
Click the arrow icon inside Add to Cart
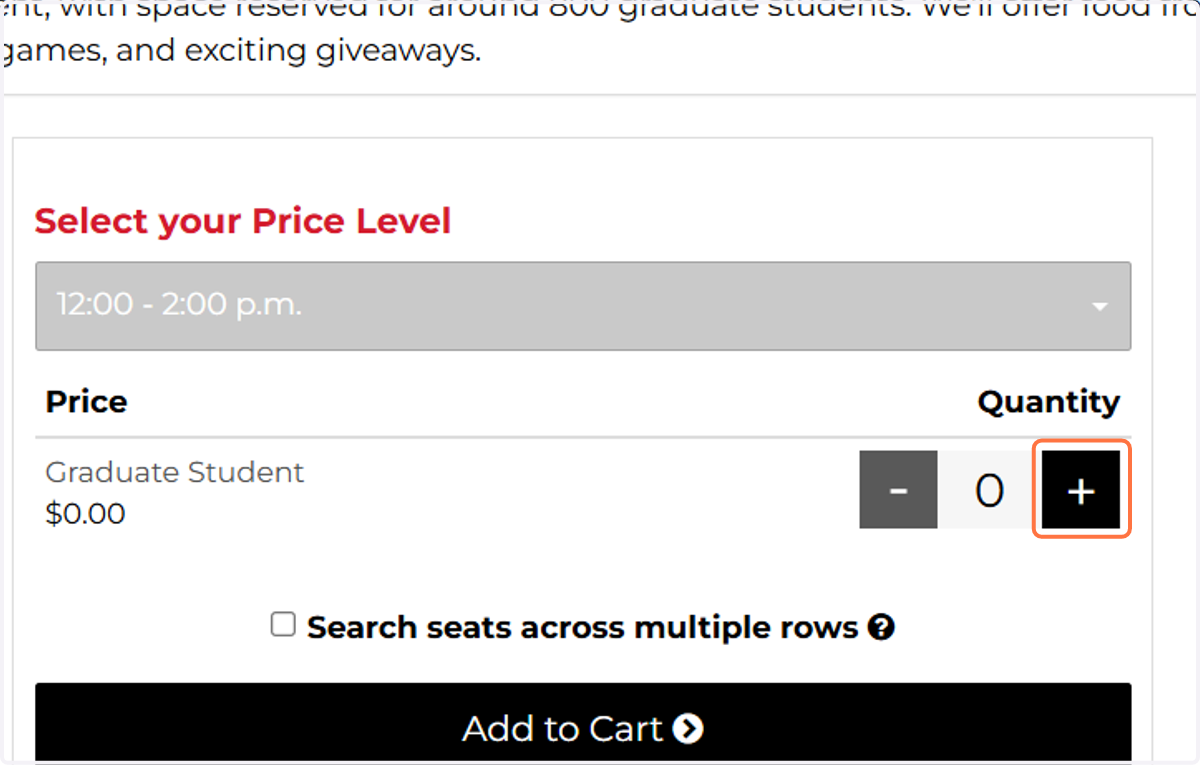pos(688,729)
